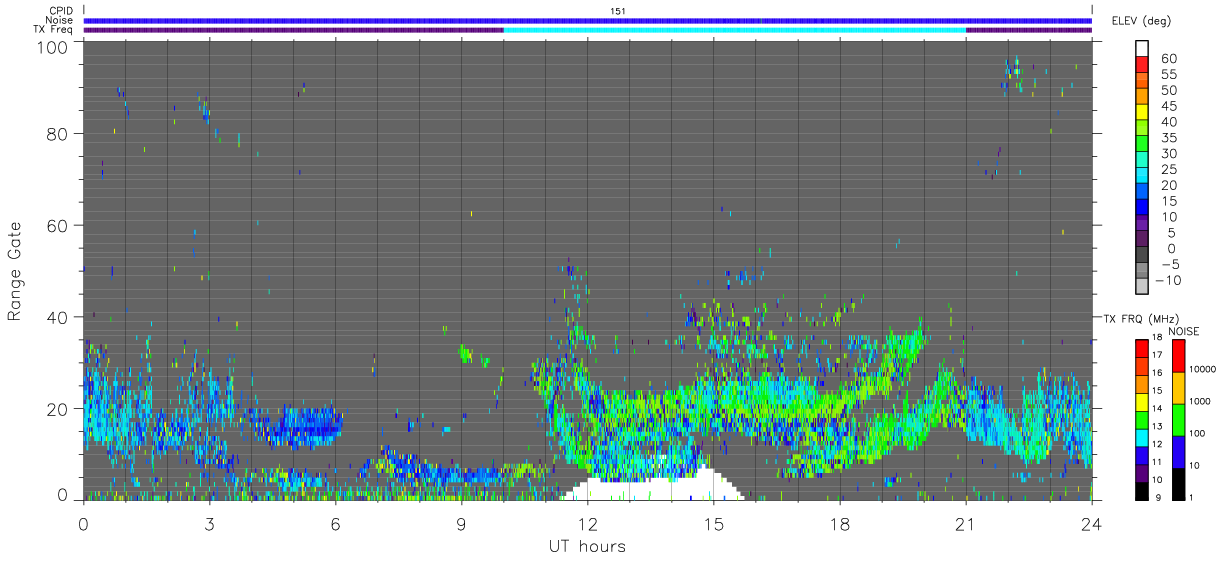
Task: Click the blue ELEV swatch between 10 and 15
Action: point(1142,208)
